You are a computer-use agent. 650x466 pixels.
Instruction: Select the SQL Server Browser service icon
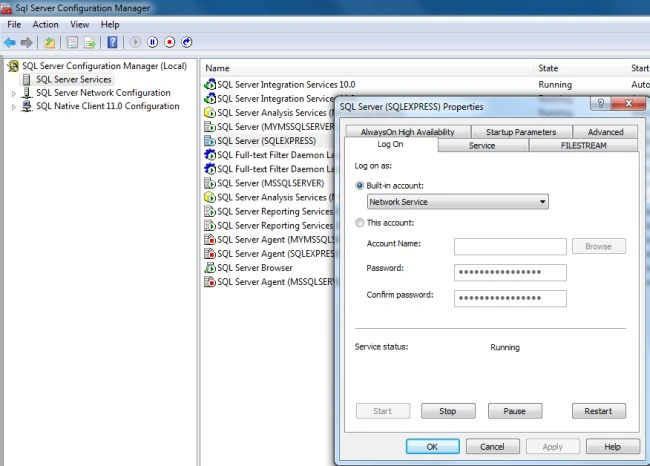click(x=210, y=268)
